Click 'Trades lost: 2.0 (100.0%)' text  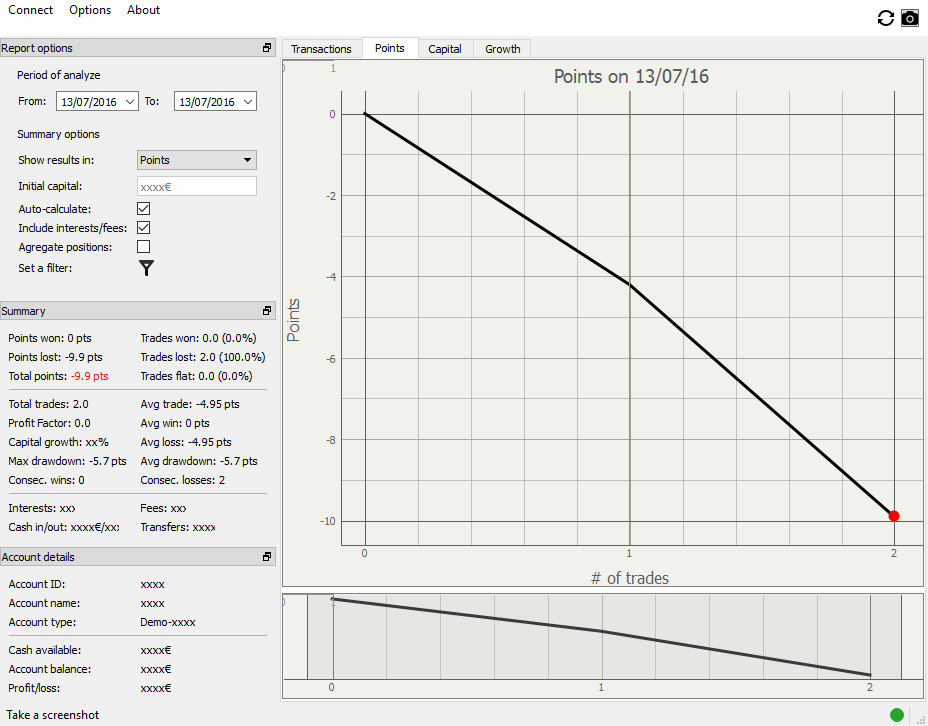(202, 357)
